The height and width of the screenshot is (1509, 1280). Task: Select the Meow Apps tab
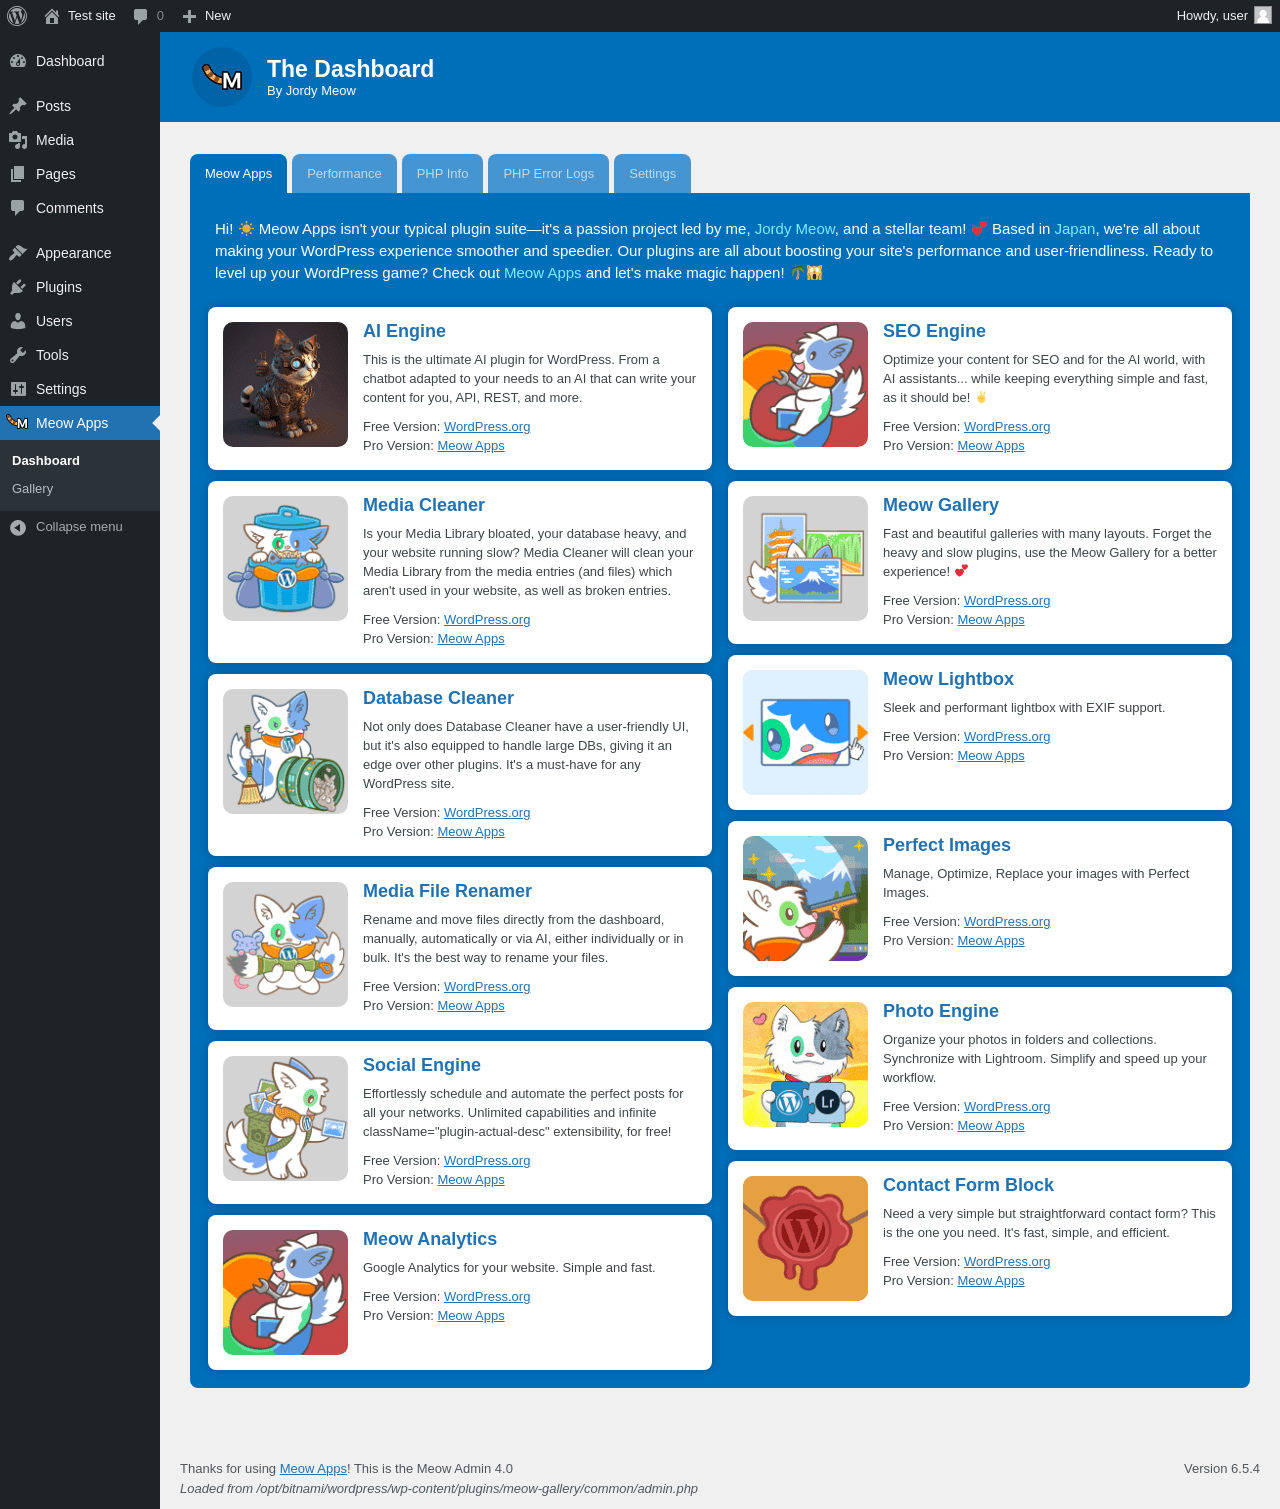[238, 173]
